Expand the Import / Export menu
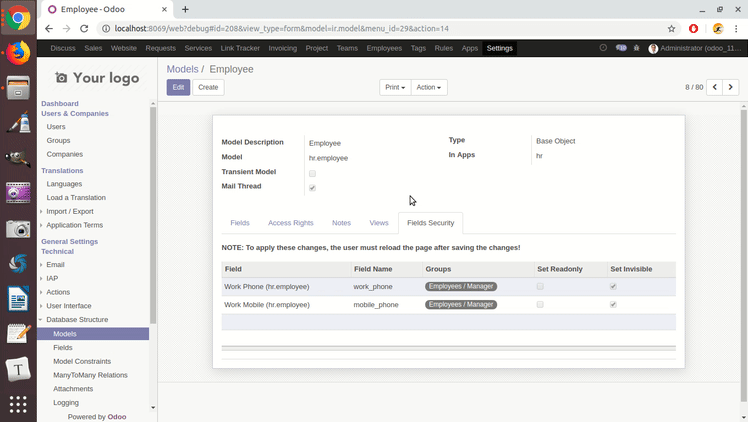This screenshot has height=422, width=748. tap(70, 211)
